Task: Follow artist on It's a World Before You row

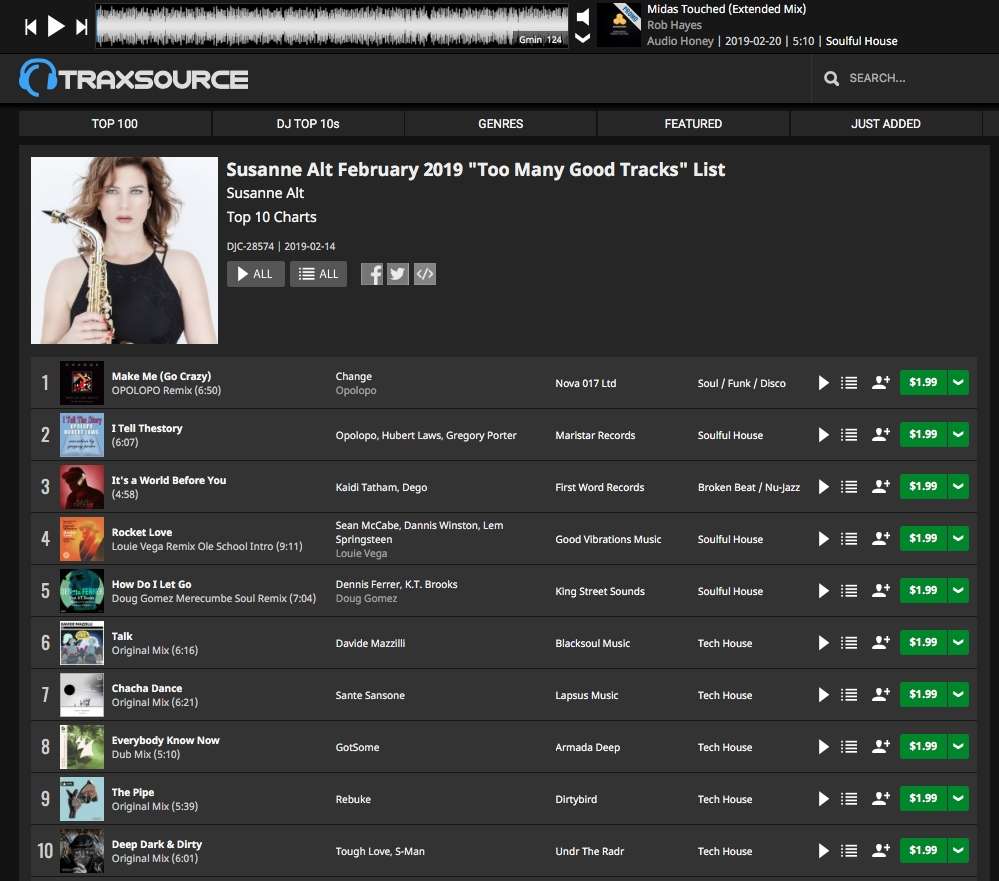Action: tap(880, 486)
